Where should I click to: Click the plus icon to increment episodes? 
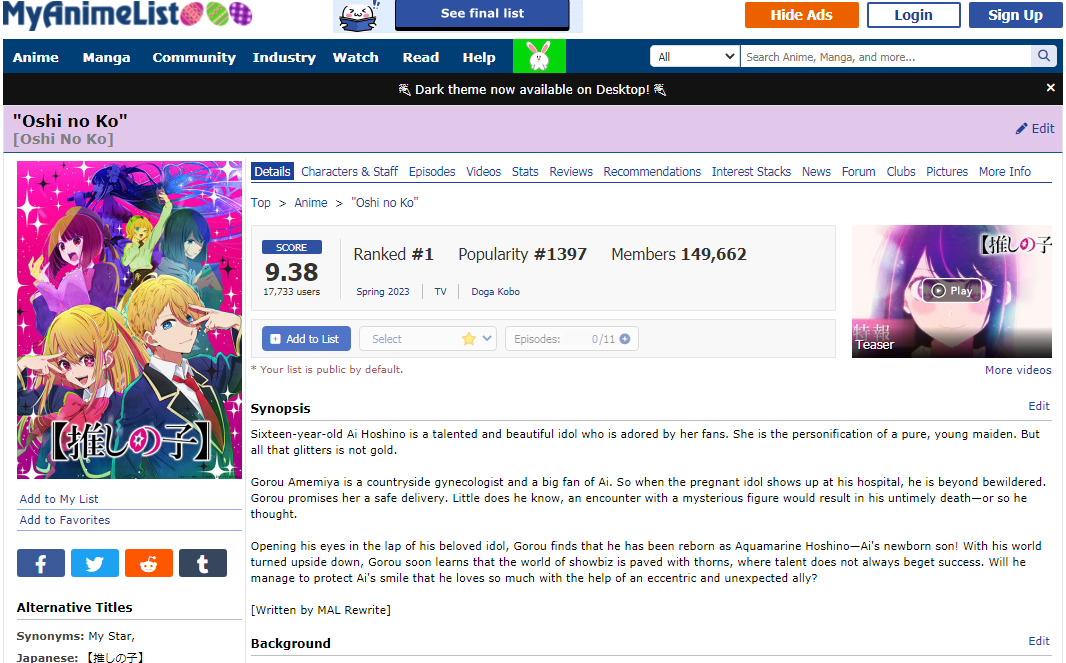pos(625,339)
